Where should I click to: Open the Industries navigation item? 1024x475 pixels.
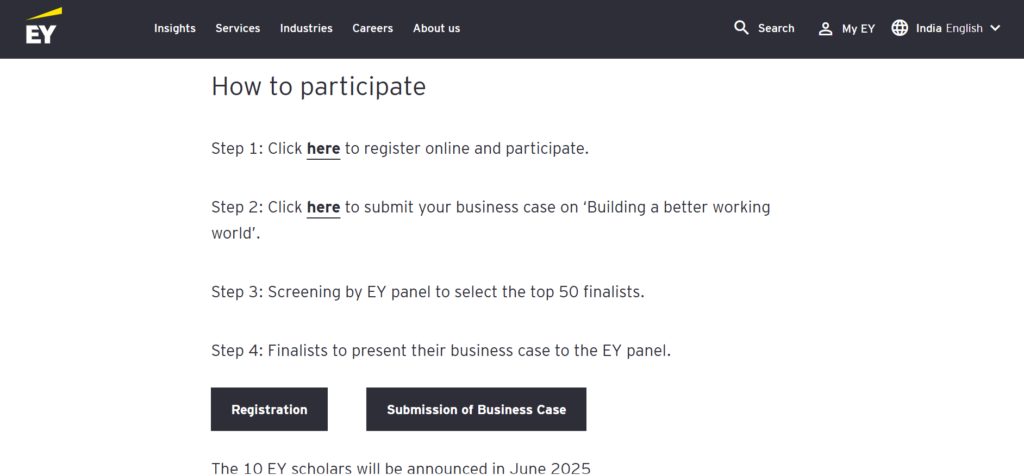coord(306,28)
